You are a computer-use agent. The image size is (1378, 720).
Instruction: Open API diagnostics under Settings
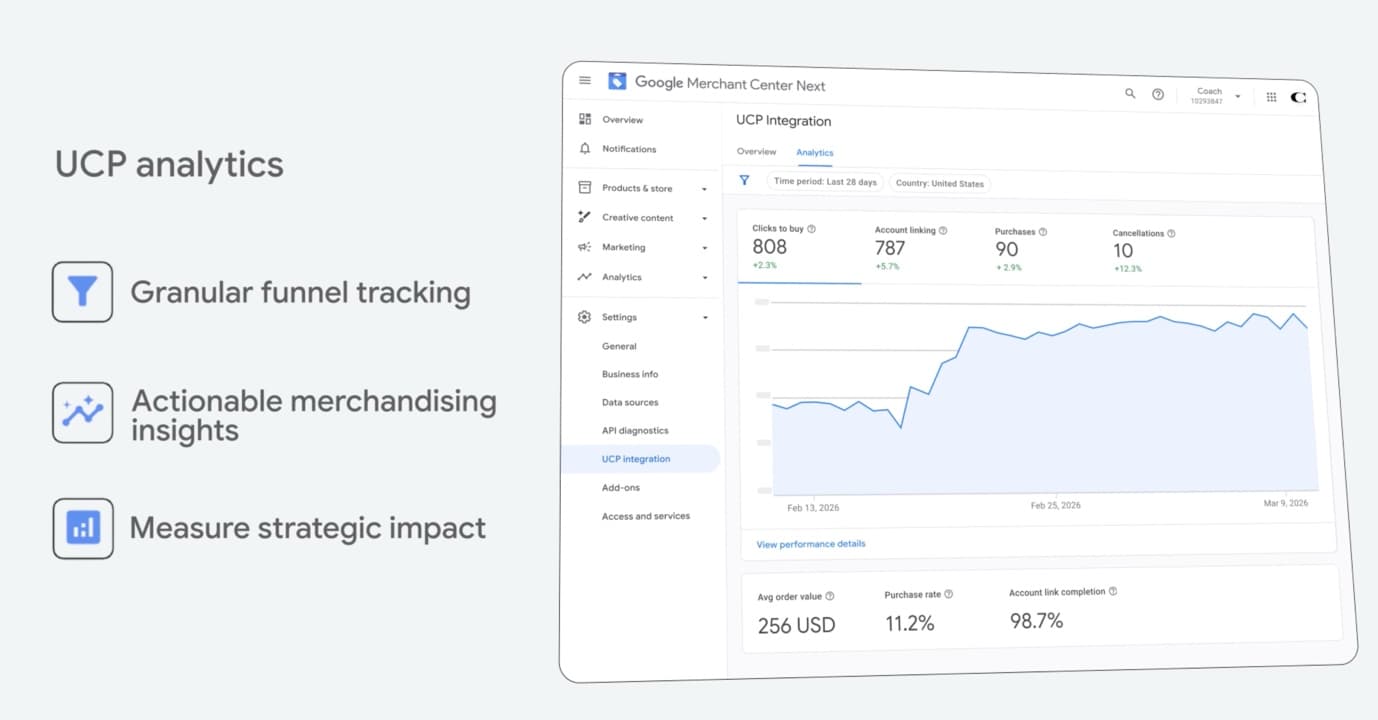coord(635,430)
